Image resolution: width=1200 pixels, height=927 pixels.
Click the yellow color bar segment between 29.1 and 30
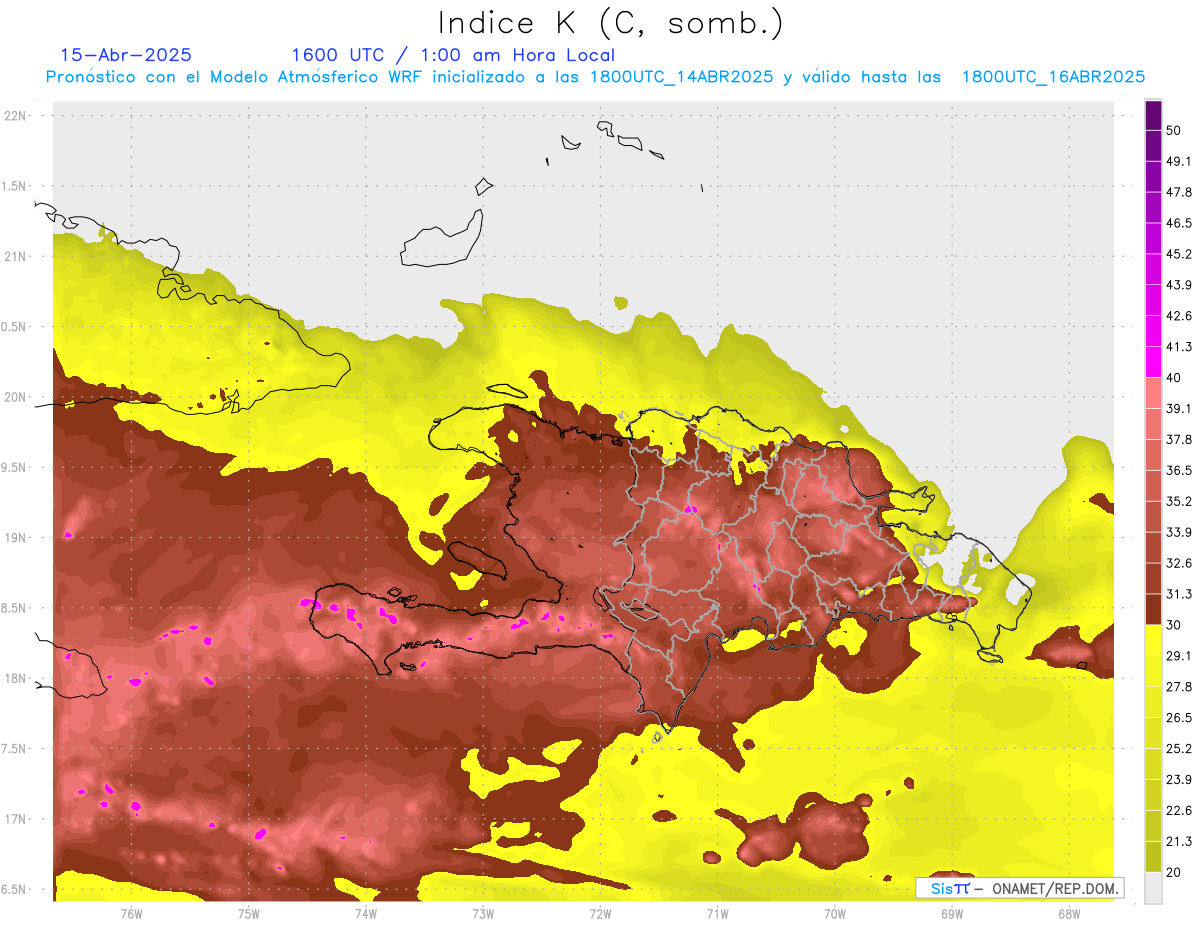tap(1154, 640)
